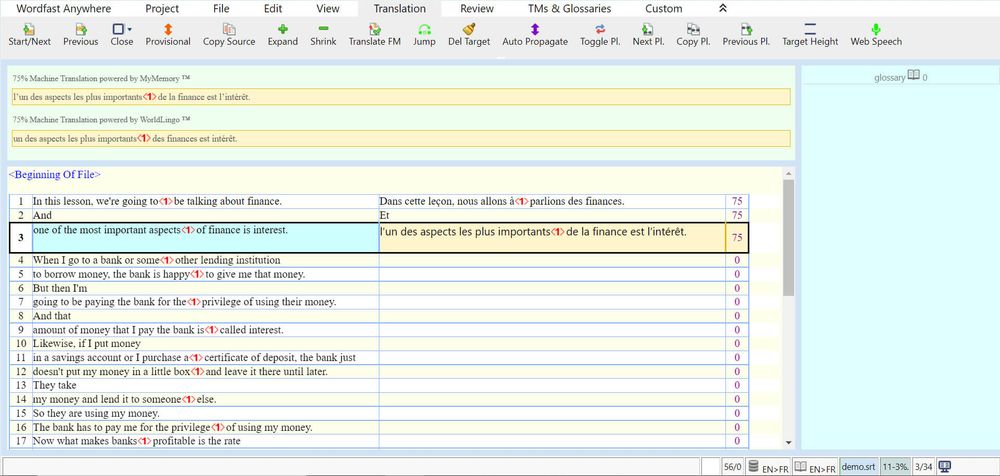1000x476 pixels.
Task: Click the Start/Next segment icon
Action: click(x=29, y=29)
